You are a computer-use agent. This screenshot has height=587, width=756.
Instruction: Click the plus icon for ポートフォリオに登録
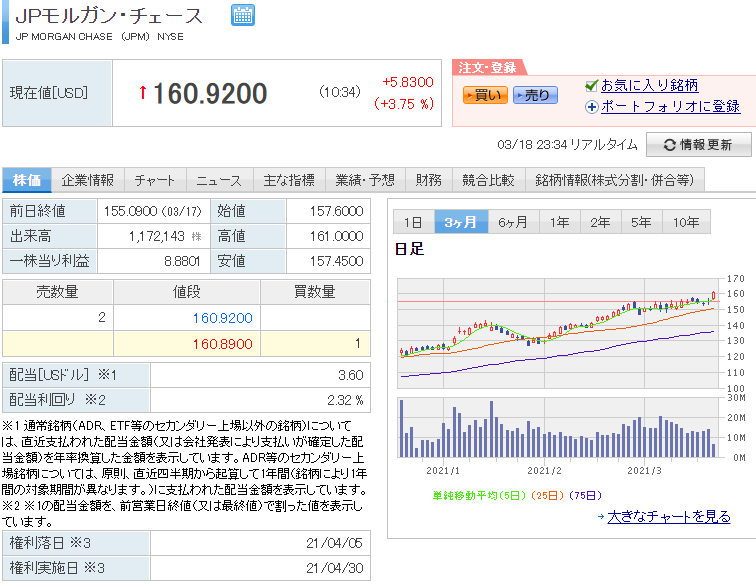[x=592, y=107]
